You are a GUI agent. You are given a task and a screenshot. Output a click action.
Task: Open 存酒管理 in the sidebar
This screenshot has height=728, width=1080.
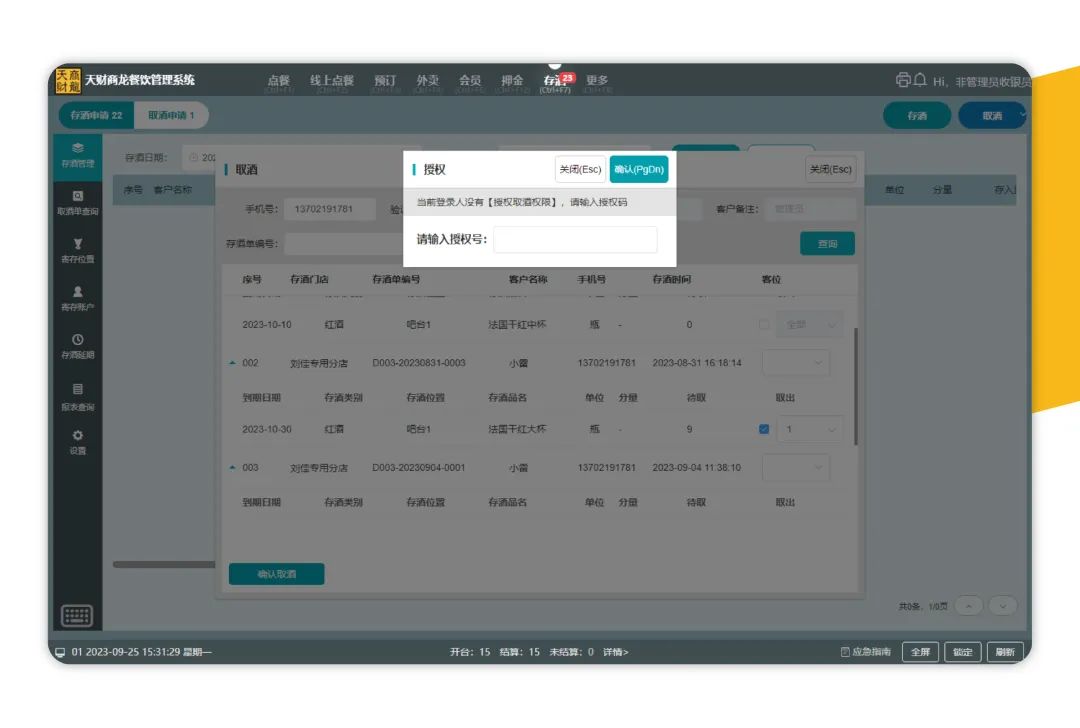[x=78, y=154]
